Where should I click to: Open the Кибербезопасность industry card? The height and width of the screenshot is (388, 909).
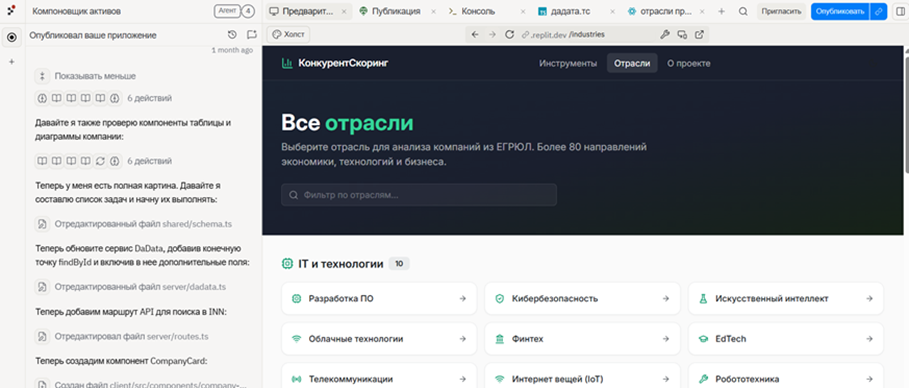pyautogui.click(x=582, y=299)
